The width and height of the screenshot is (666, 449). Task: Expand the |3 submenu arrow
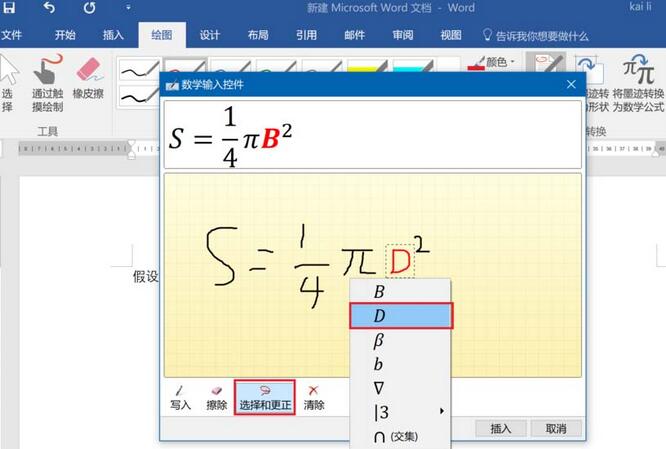[x=442, y=411]
